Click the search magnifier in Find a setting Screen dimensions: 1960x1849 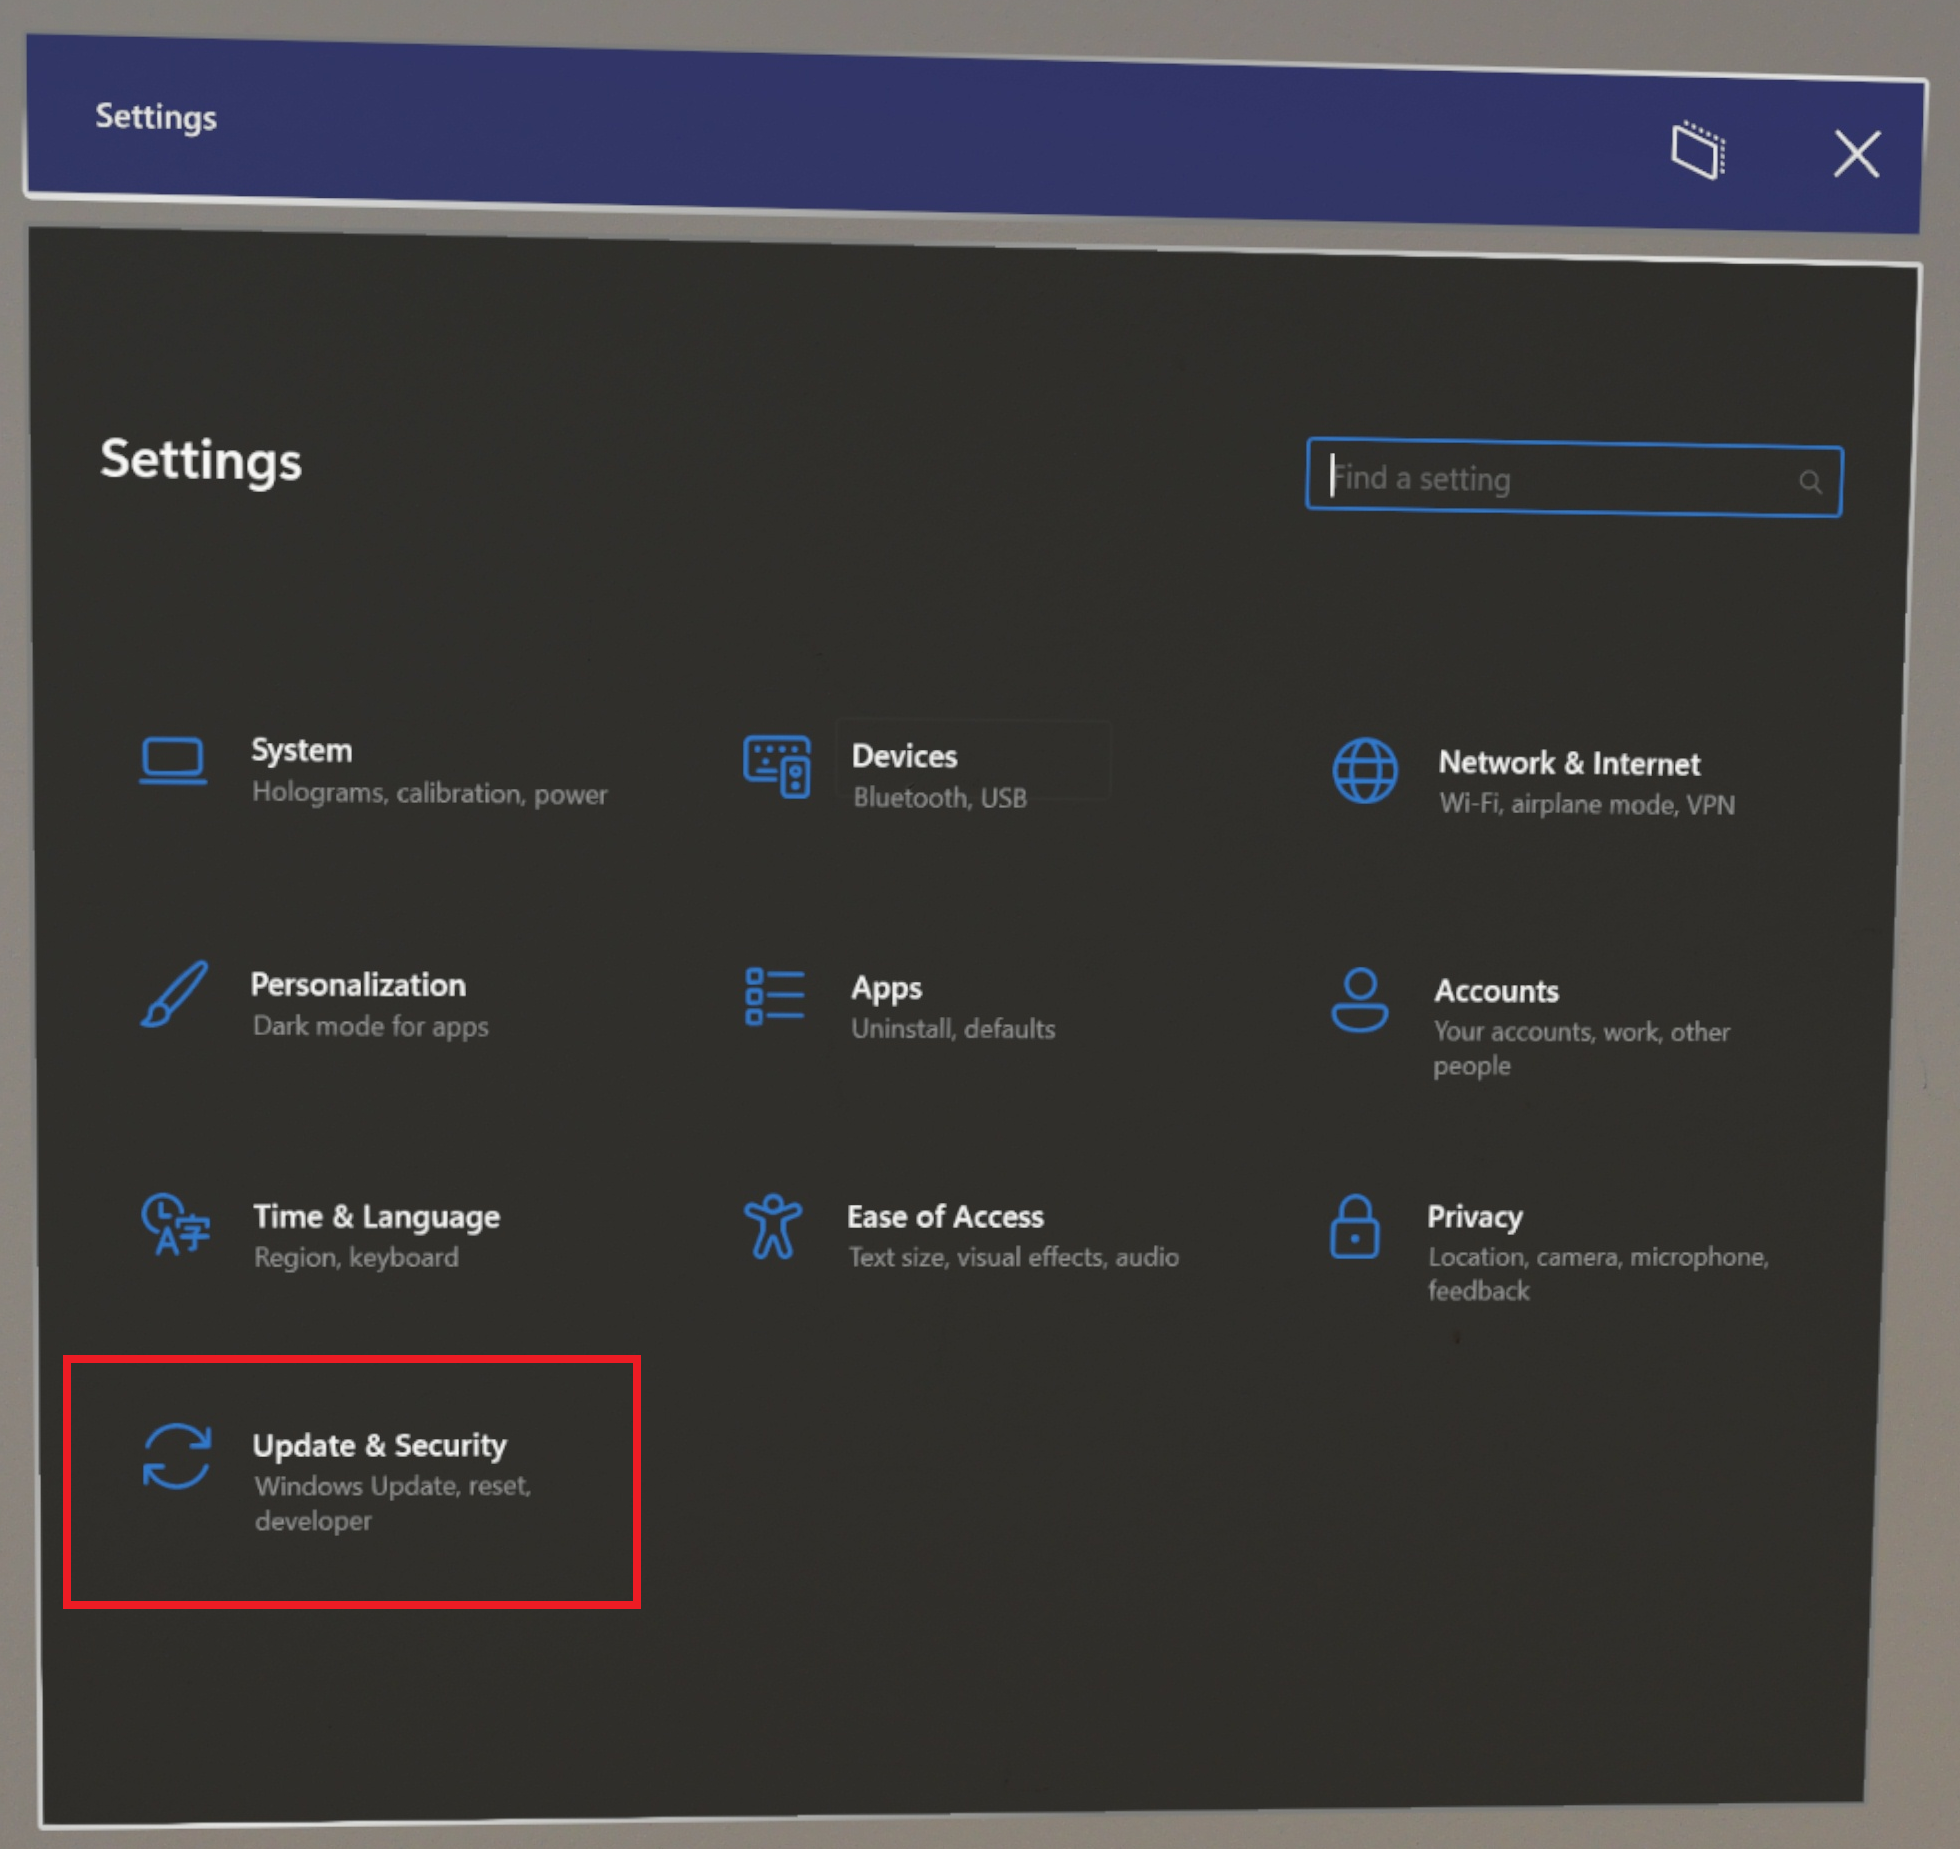point(1810,482)
